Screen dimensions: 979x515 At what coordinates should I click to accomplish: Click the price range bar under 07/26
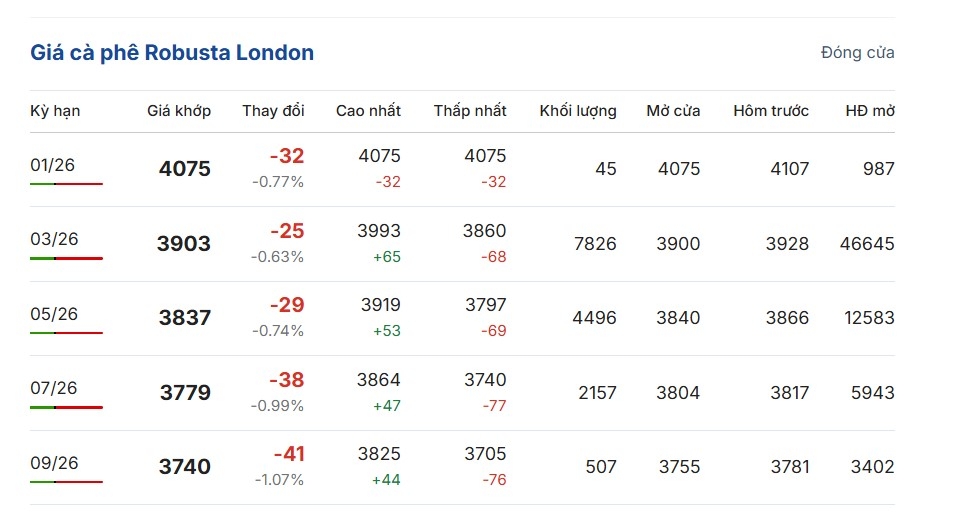[x=66, y=407]
